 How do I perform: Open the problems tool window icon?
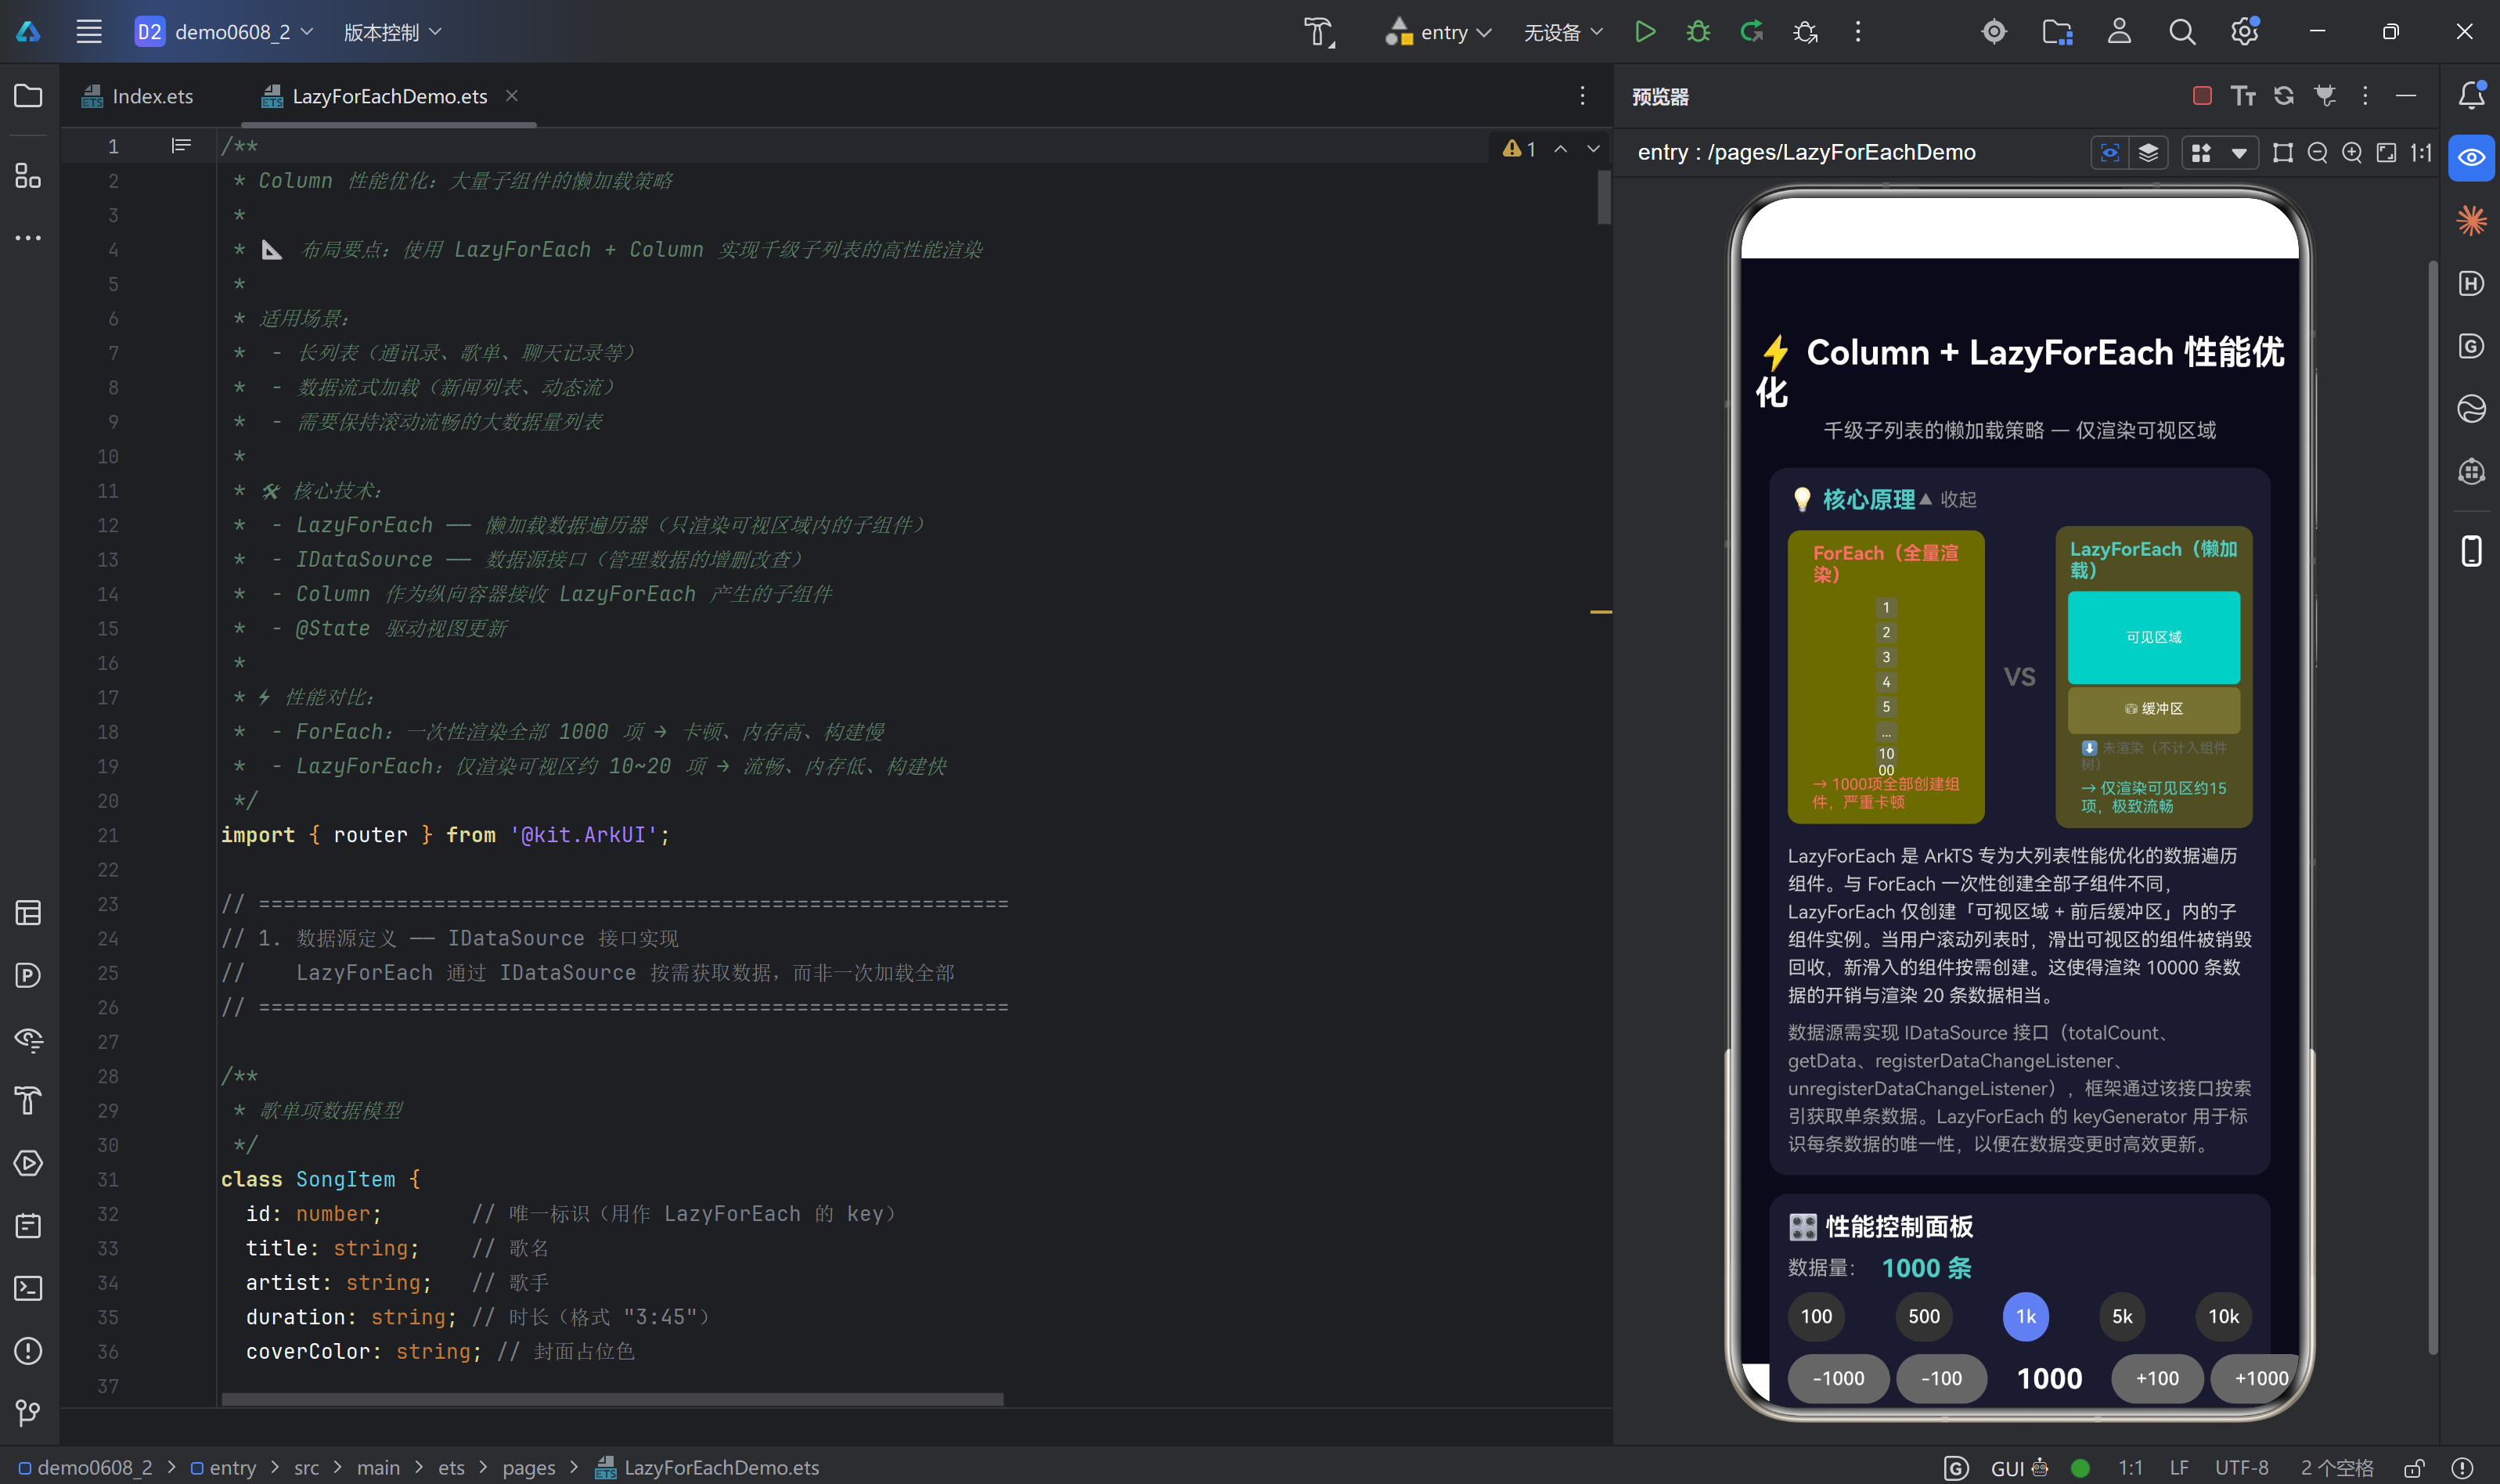point(28,1351)
